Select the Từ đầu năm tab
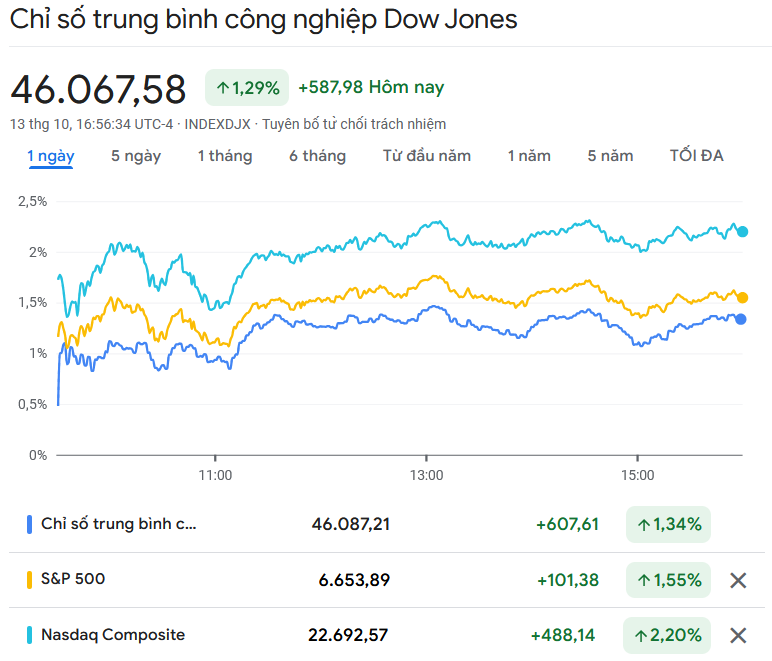The width and height of the screenshot is (772, 661). pyautogui.click(x=427, y=156)
